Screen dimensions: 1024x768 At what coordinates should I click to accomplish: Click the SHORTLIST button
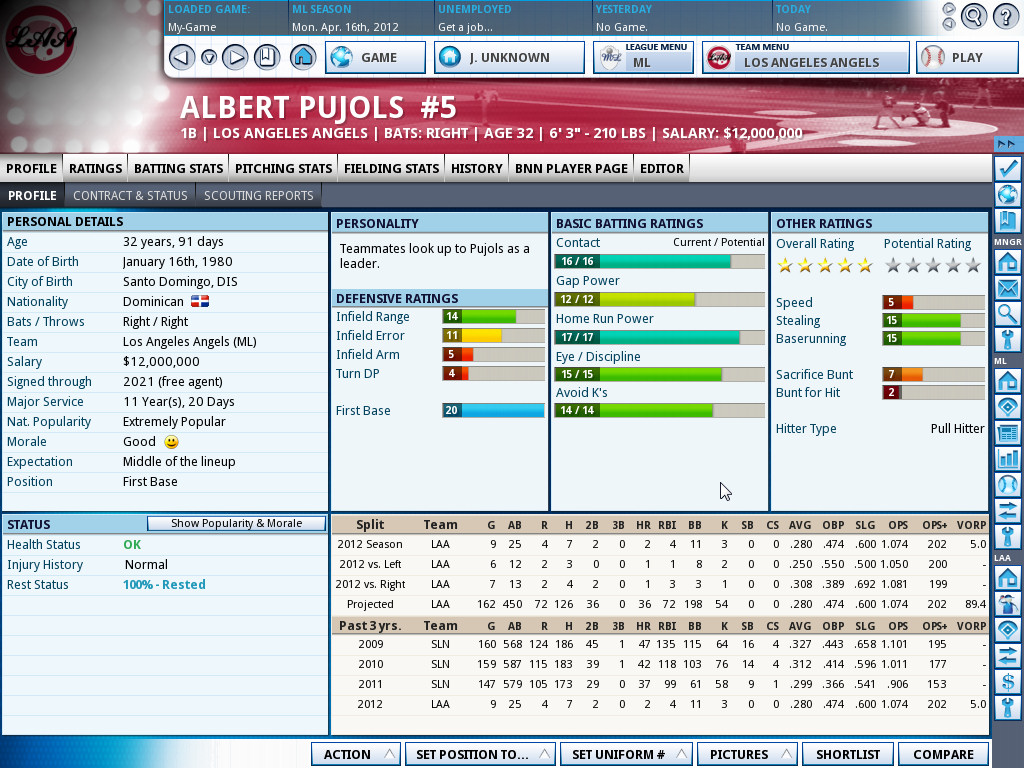pyautogui.click(x=848, y=754)
